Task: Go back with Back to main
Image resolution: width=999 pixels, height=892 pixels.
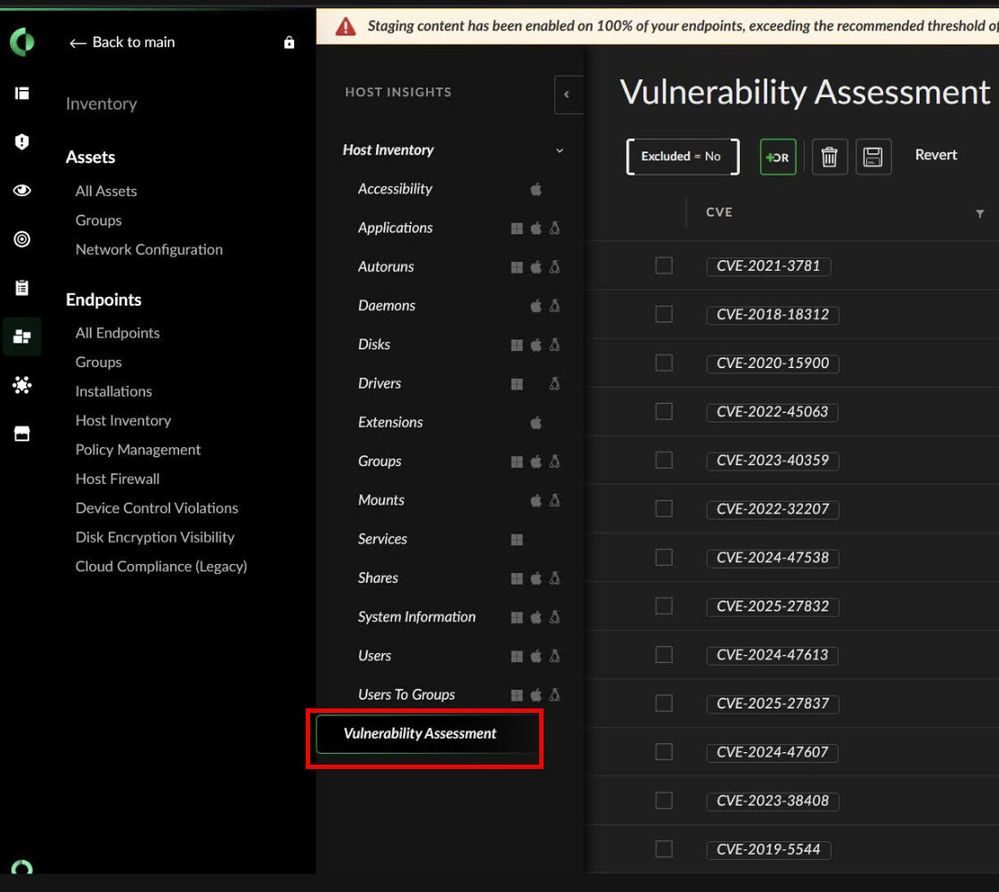Action: pos(122,43)
